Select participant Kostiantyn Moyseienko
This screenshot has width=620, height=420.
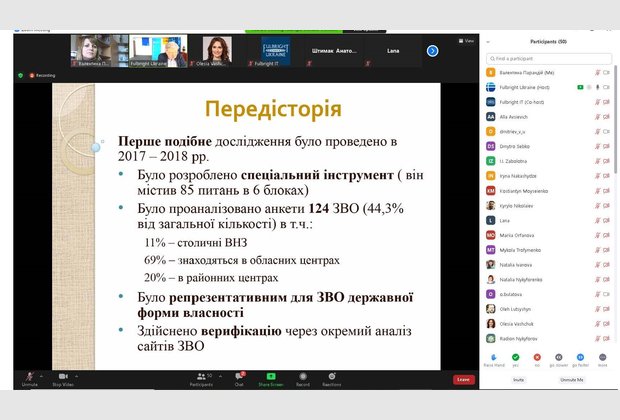click(548, 191)
